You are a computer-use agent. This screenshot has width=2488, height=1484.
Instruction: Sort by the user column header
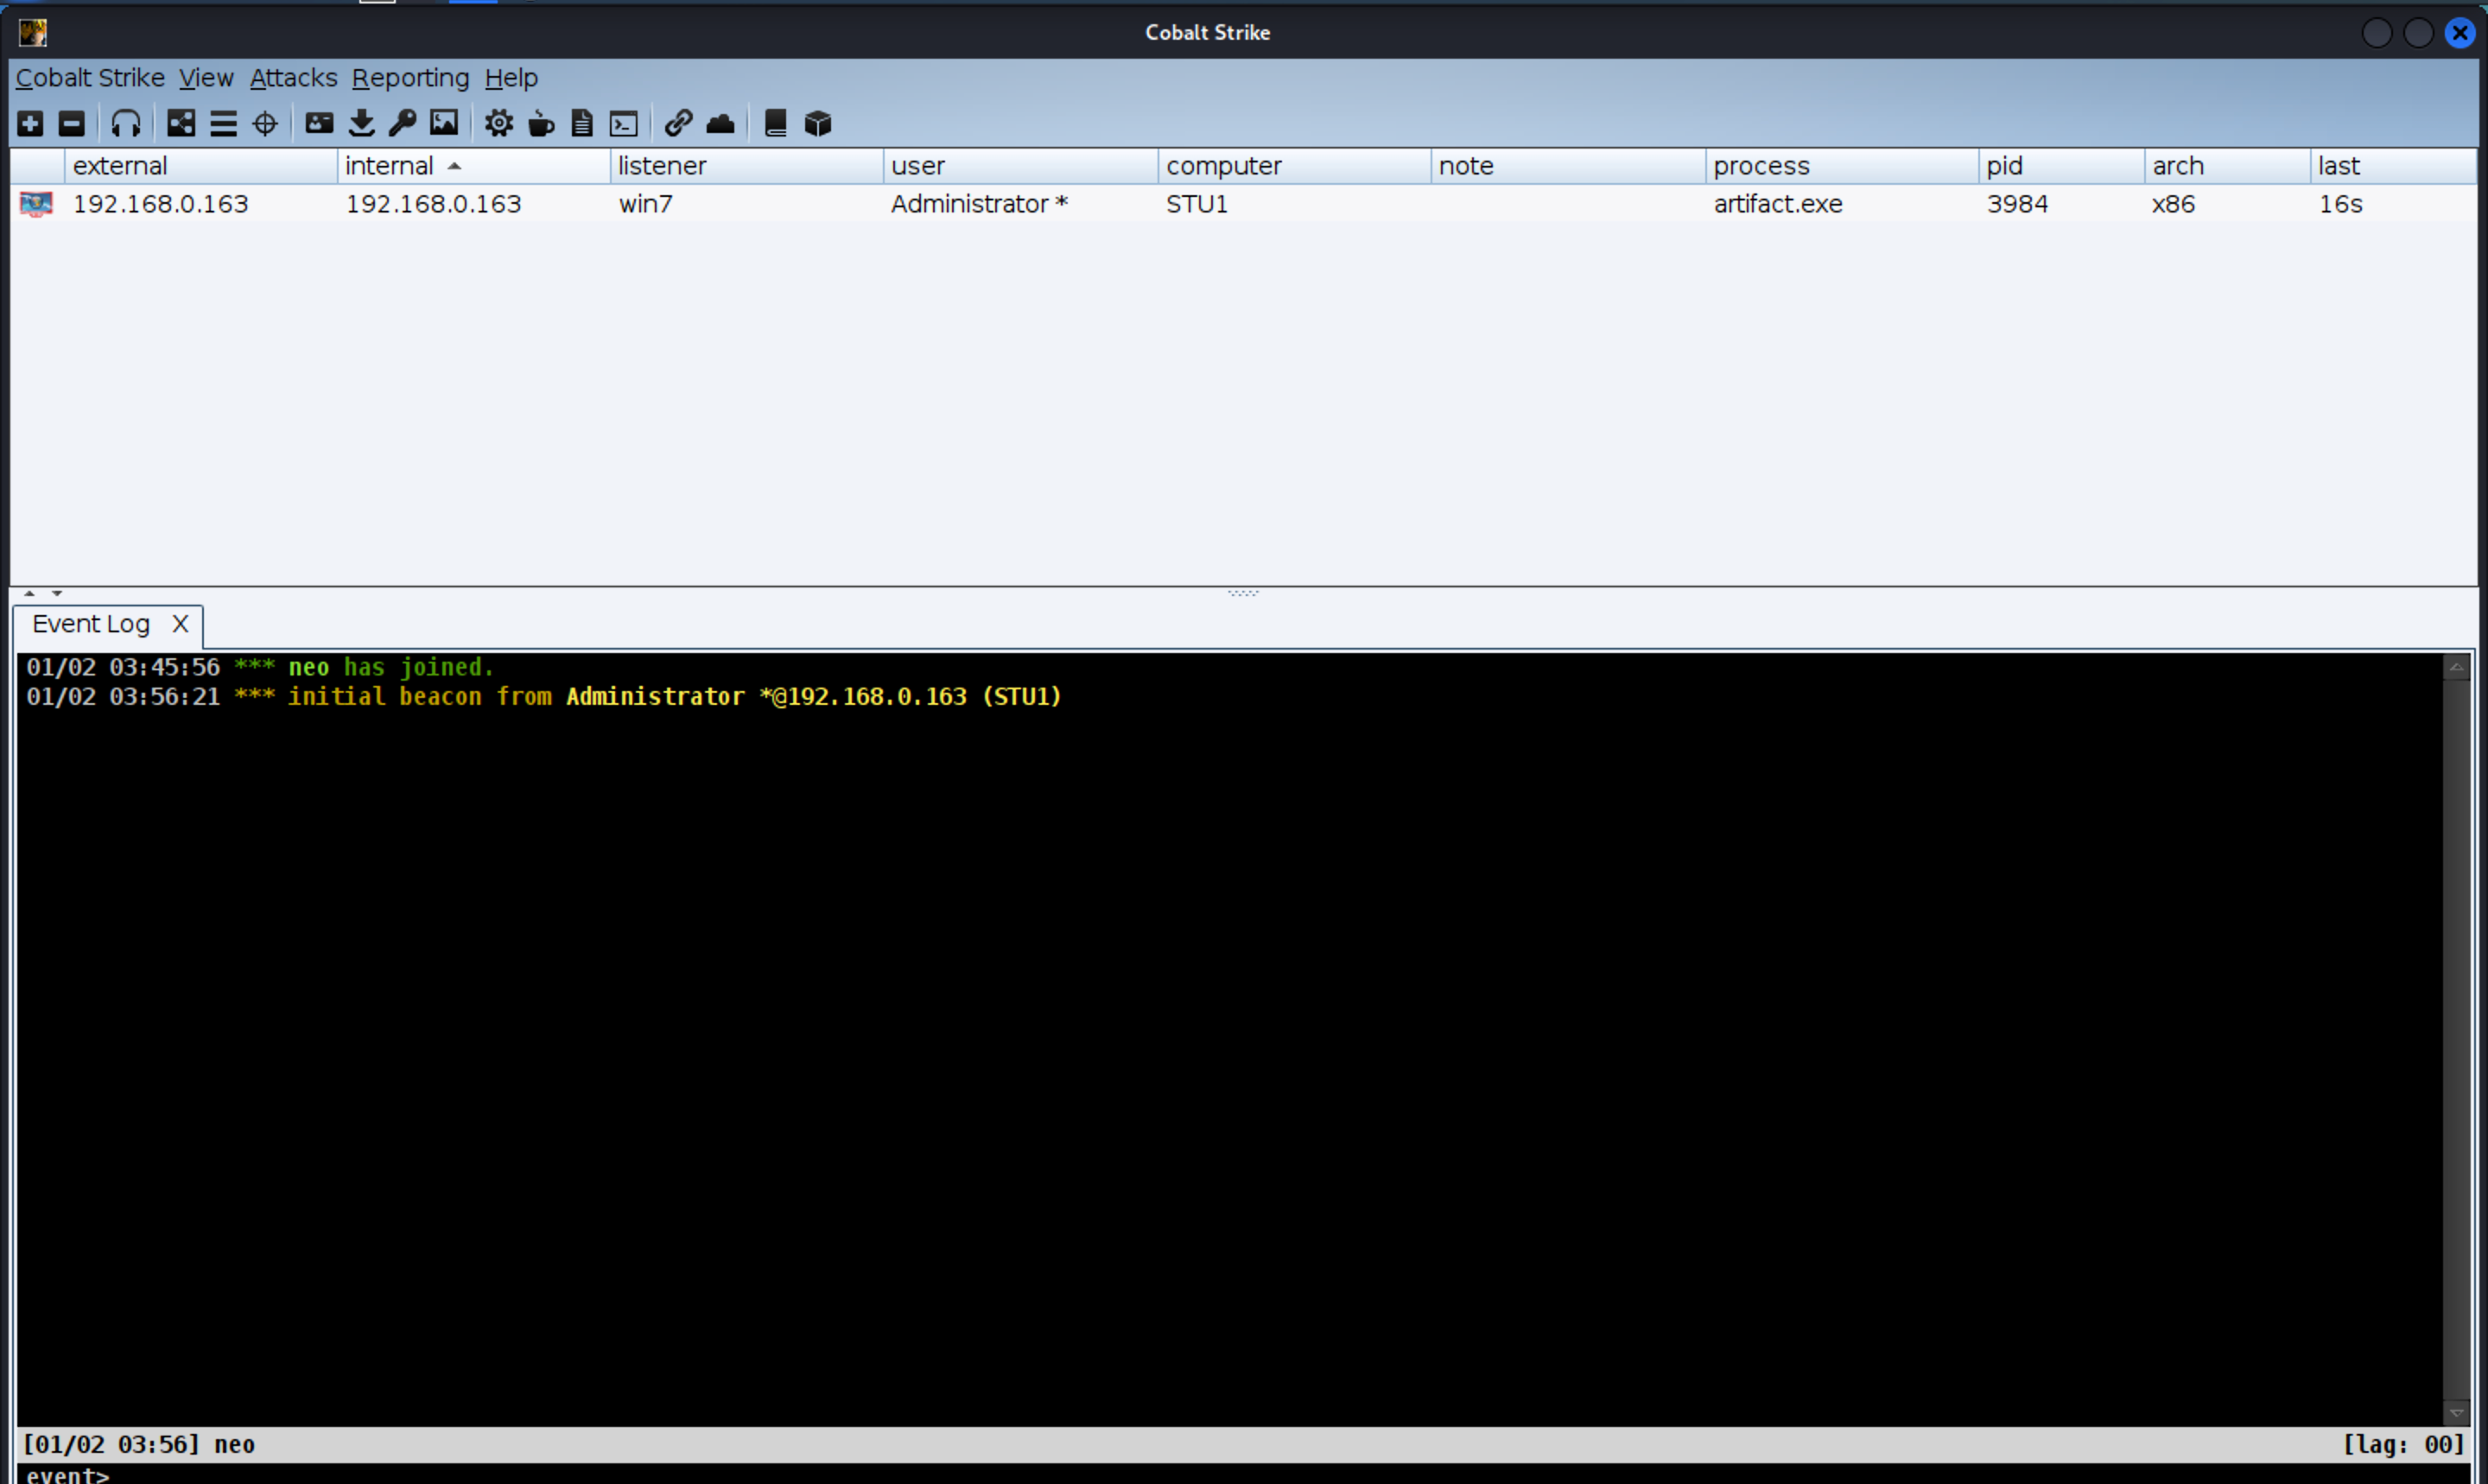(1021, 166)
